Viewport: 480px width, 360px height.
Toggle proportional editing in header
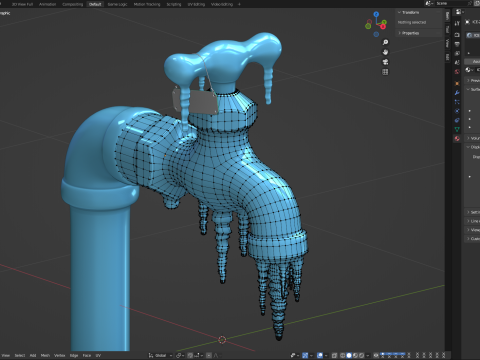209,356
